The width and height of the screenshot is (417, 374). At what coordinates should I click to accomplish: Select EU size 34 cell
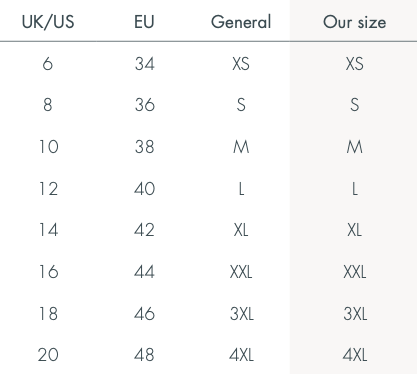point(145,63)
